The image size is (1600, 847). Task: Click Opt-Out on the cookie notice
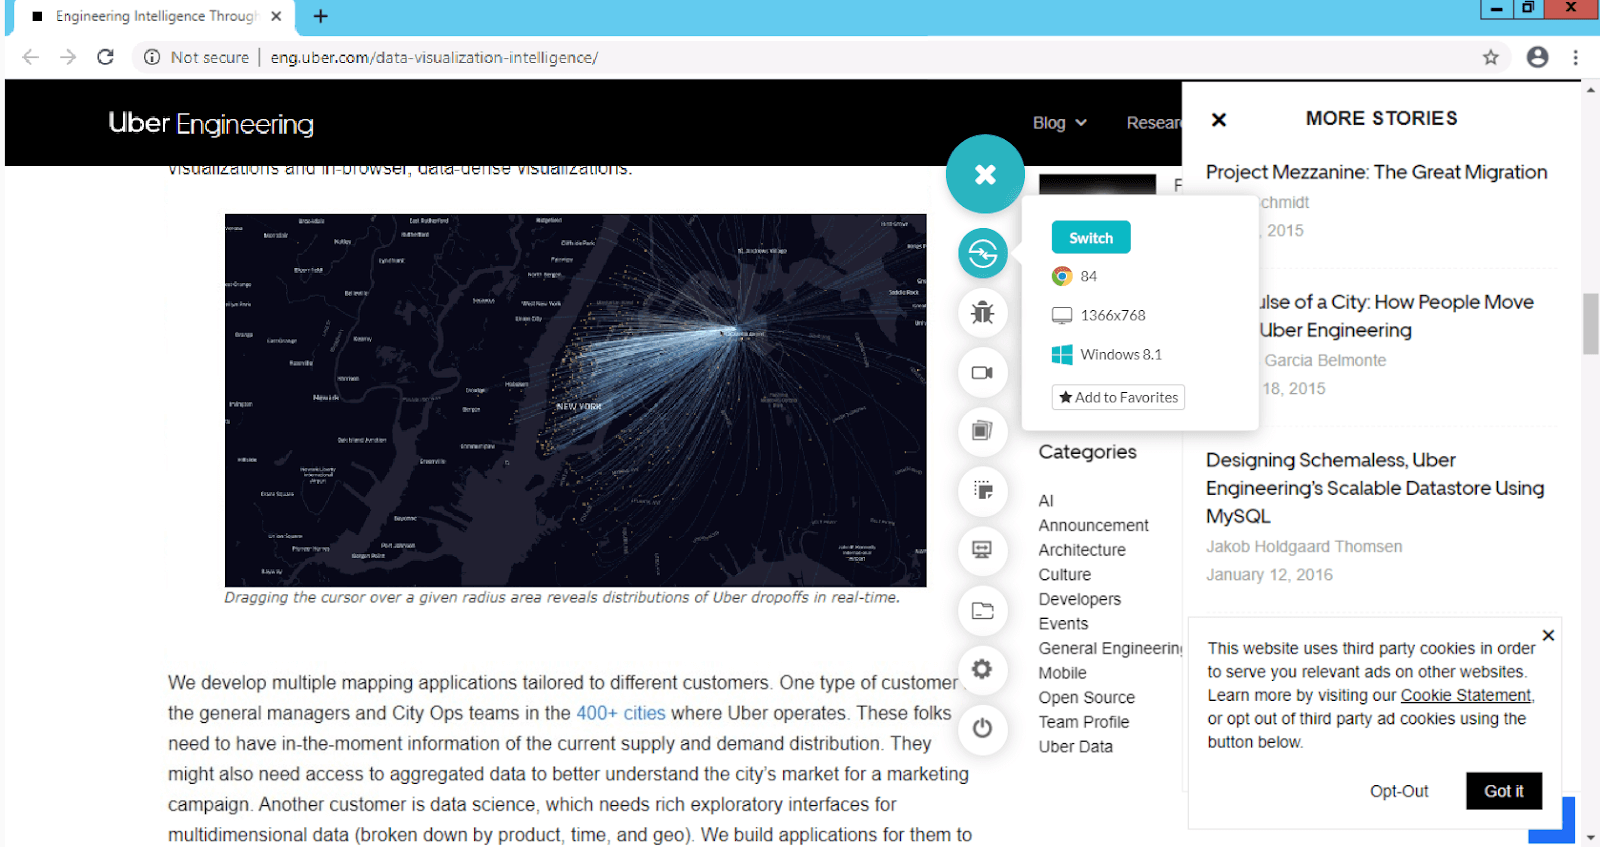coord(1399,791)
